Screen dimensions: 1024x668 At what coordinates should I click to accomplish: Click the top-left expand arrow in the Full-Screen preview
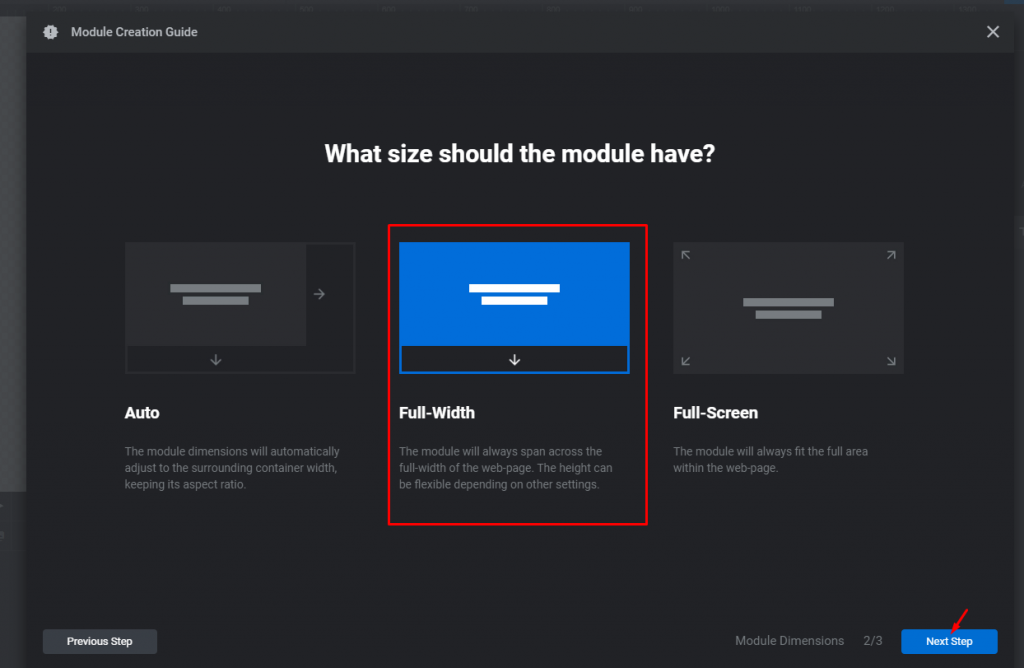tap(686, 255)
